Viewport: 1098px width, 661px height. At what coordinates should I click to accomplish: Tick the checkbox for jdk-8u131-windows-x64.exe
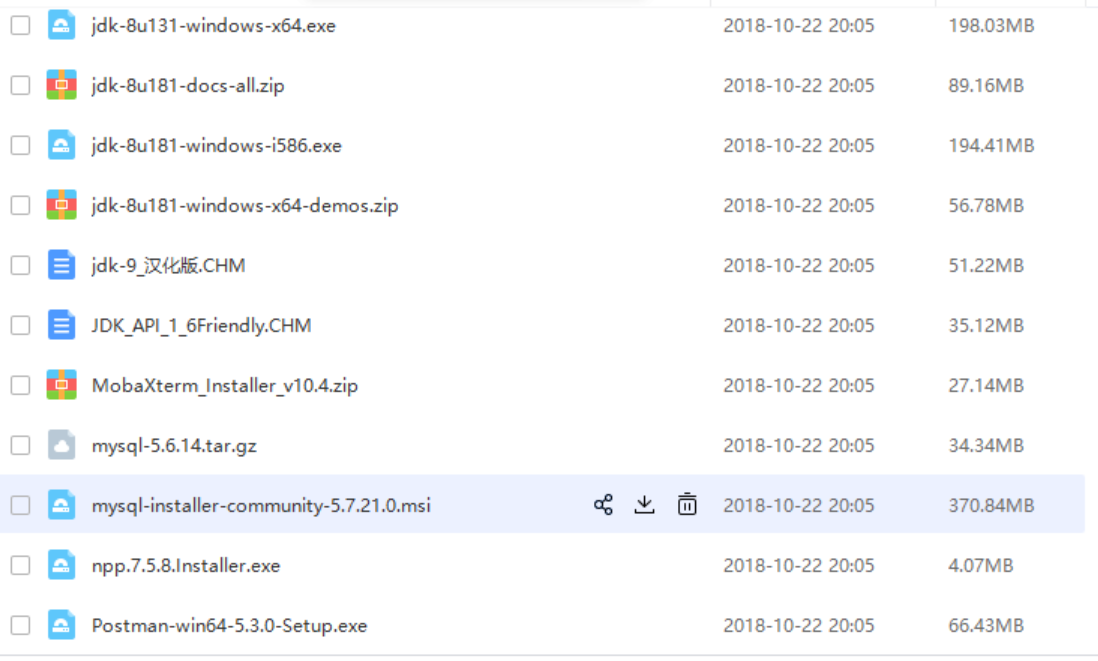[20, 25]
